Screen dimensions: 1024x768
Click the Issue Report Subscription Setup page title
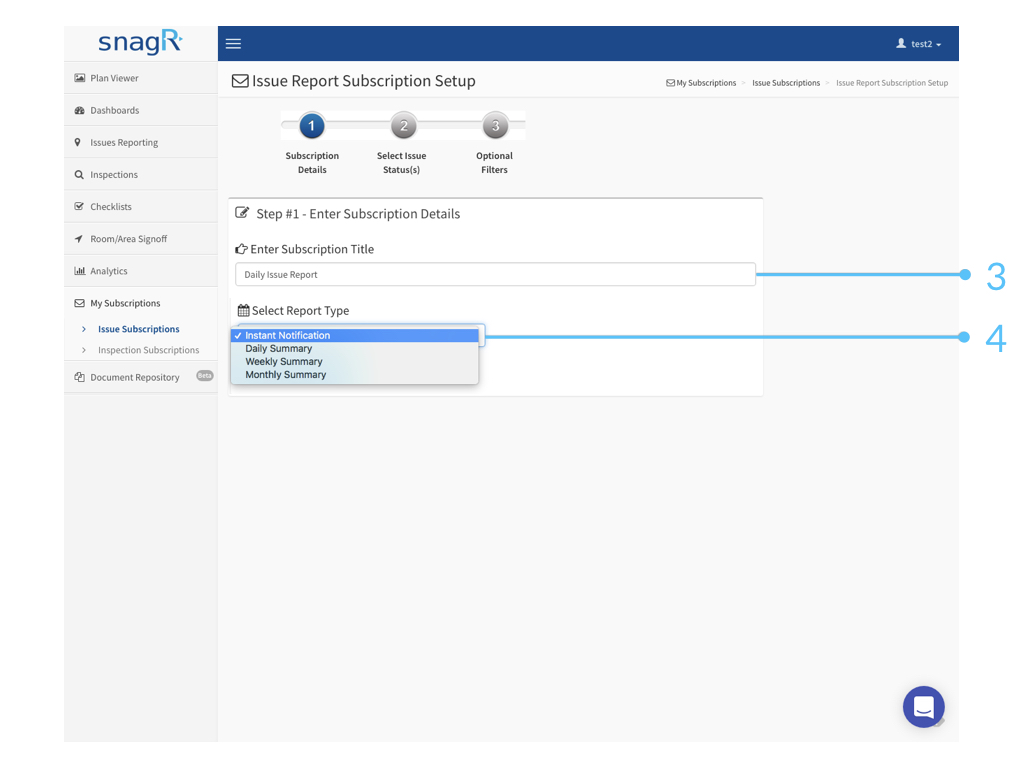(x=364, y=81)
